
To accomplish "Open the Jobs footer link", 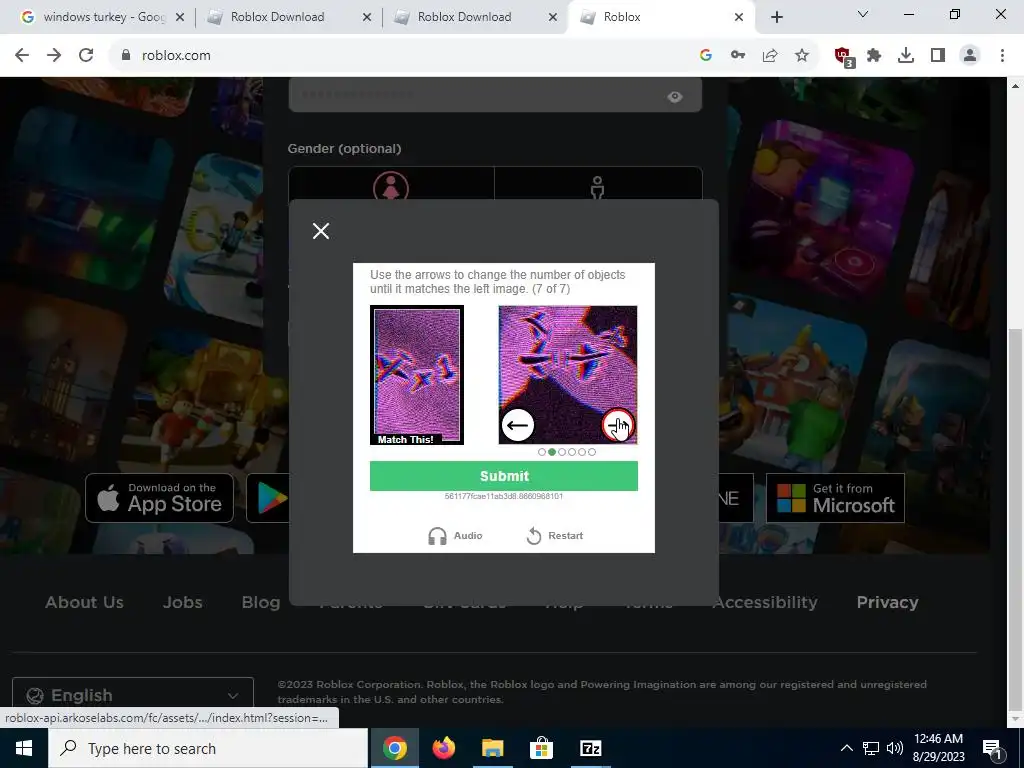I will coord(182,602).
